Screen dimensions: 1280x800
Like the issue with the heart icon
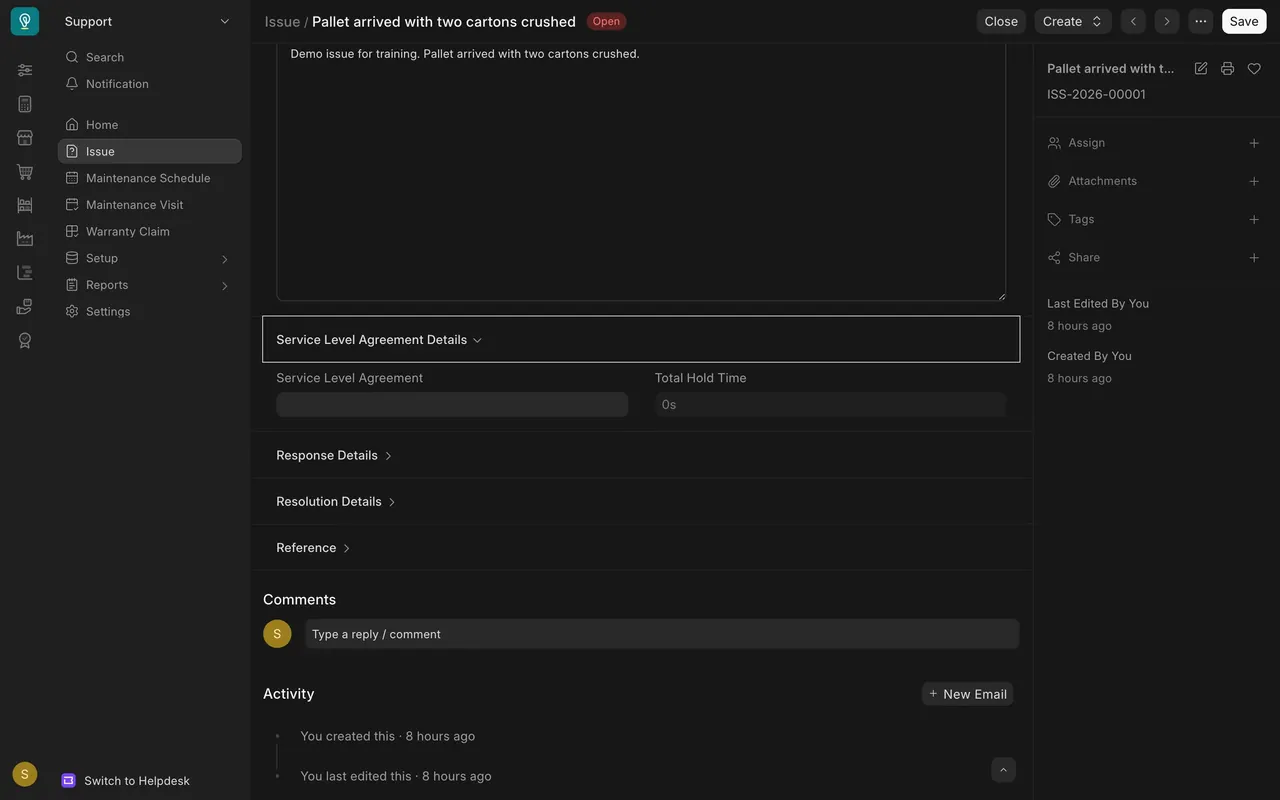1254,69
